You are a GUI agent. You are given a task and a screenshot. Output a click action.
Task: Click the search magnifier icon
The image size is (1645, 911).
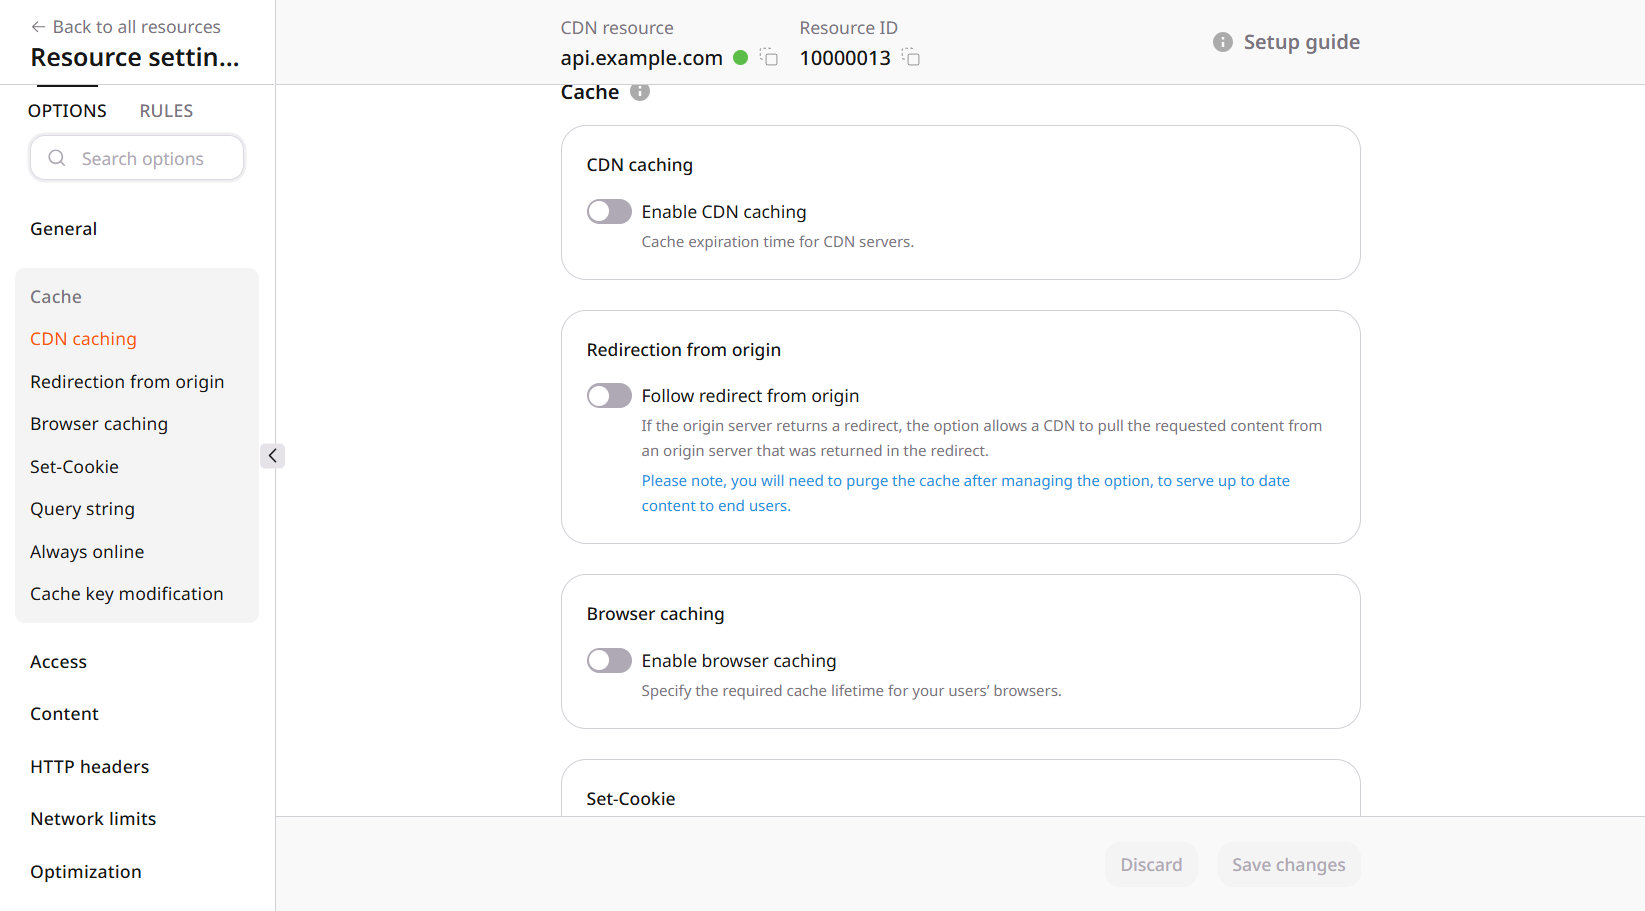point(57,158)
